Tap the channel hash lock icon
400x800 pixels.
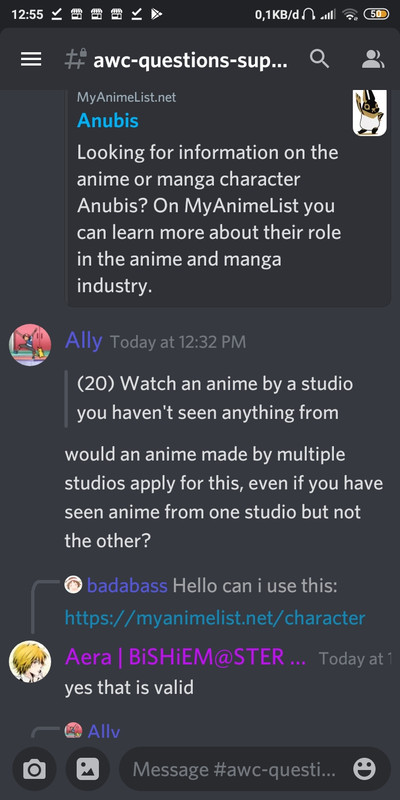(x=76, y=60)
